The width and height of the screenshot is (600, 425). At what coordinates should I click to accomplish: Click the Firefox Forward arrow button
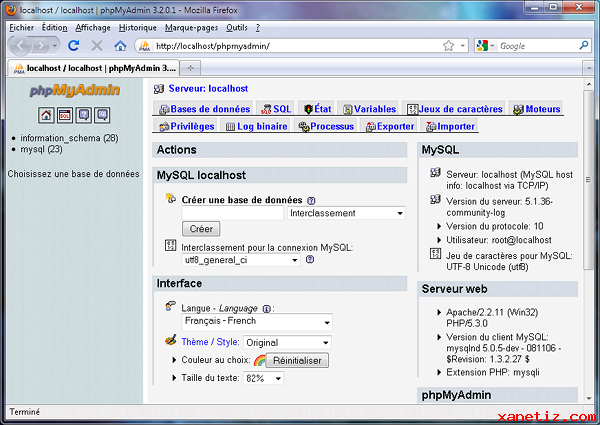click(x=41, y=46)
